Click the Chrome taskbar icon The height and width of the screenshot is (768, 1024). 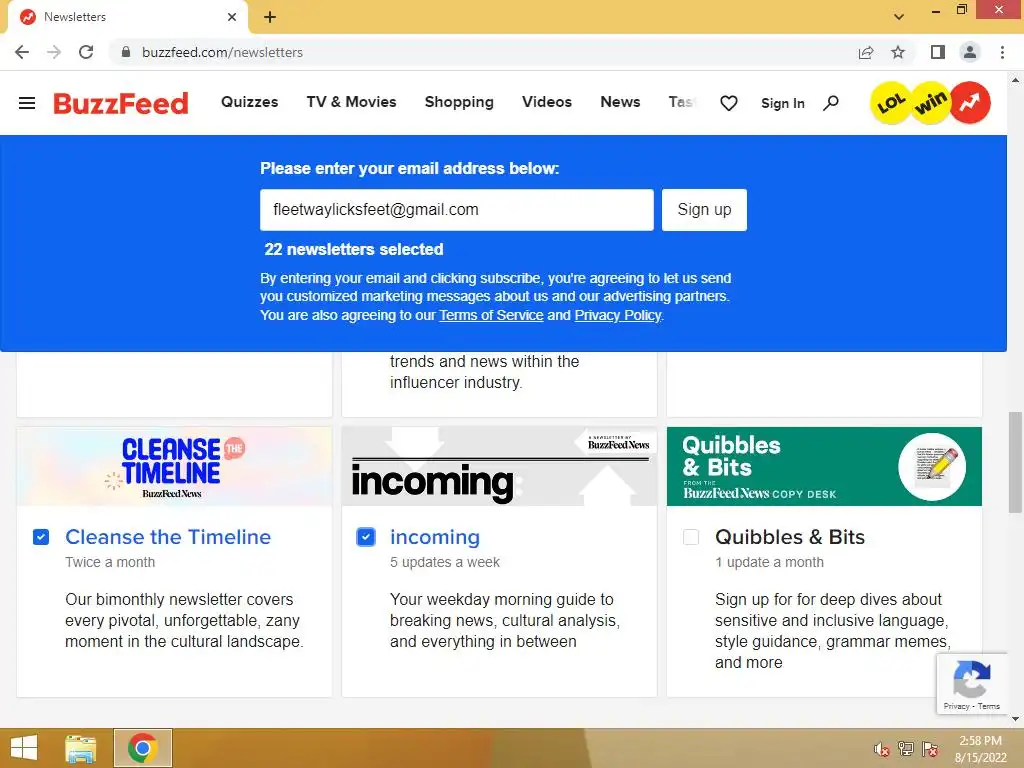click(142, 748)
